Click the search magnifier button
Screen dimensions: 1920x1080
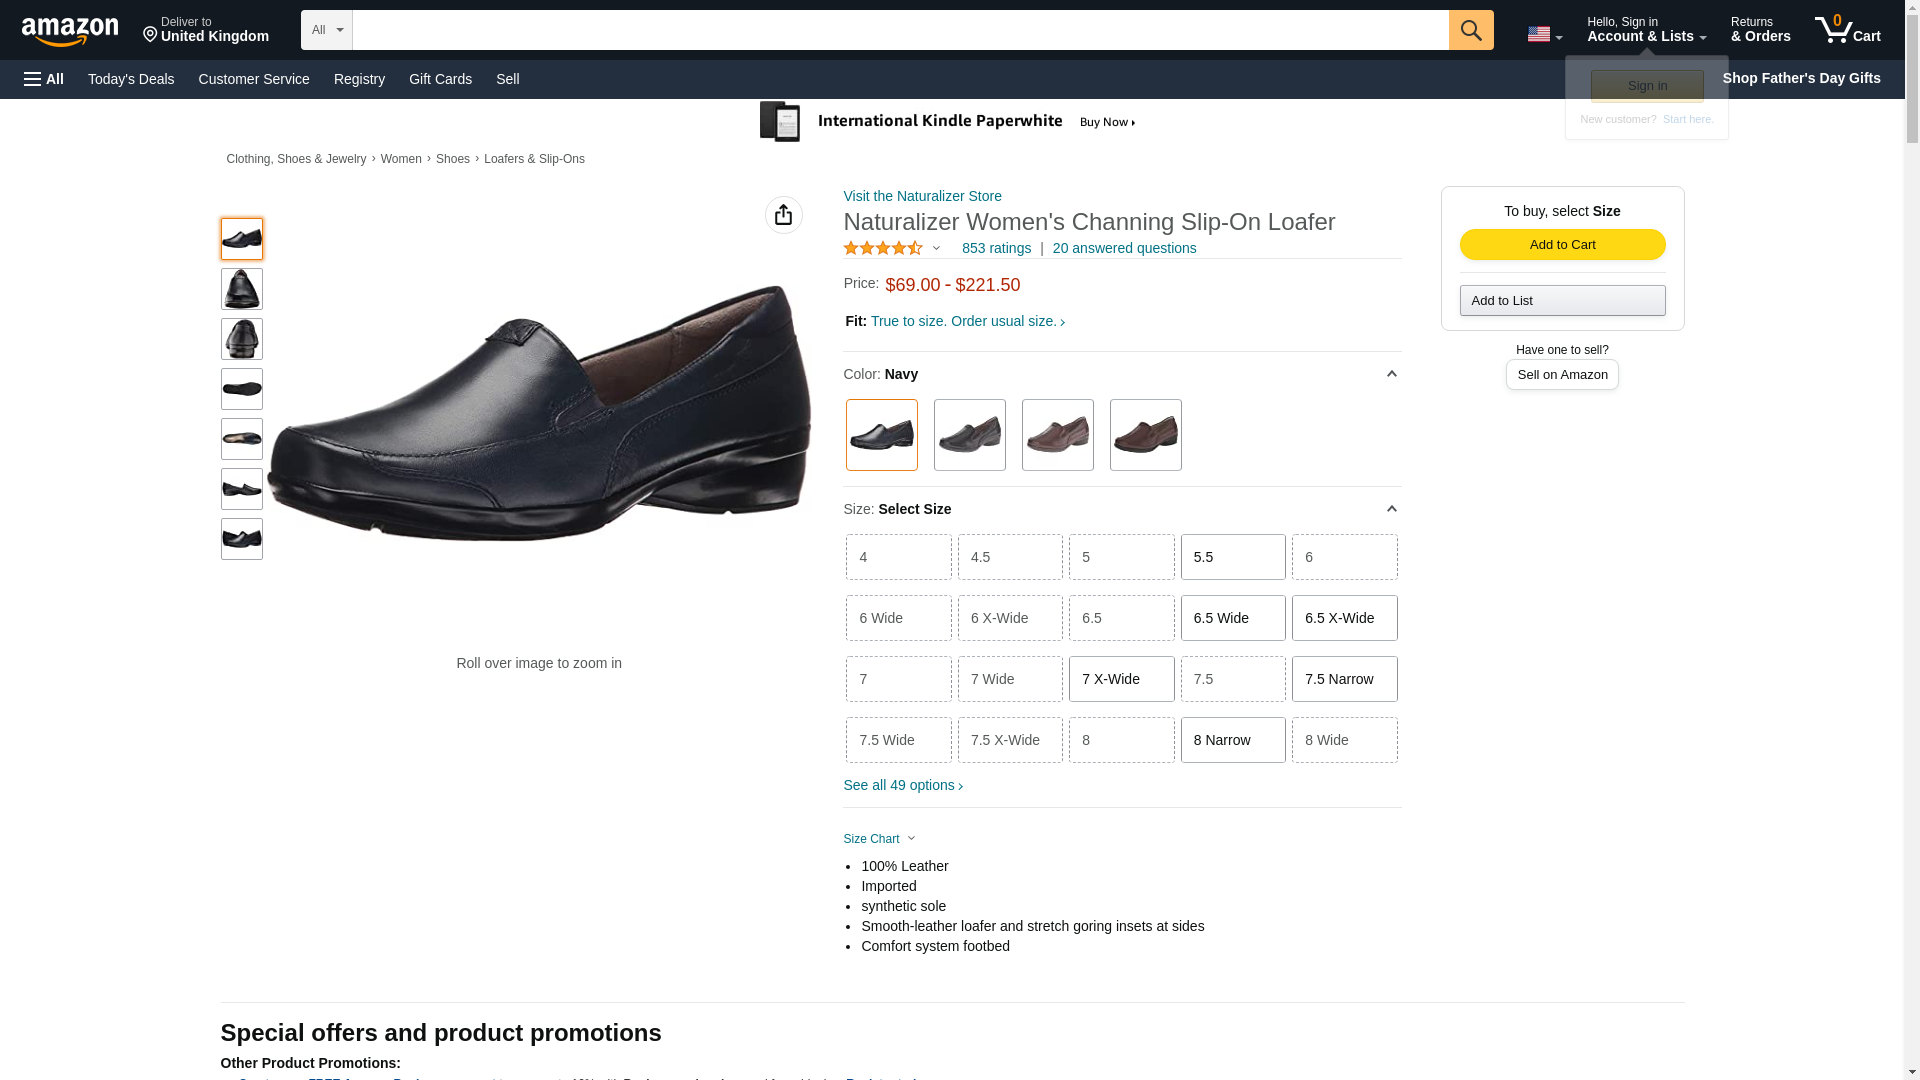[x=1470, y=30]
